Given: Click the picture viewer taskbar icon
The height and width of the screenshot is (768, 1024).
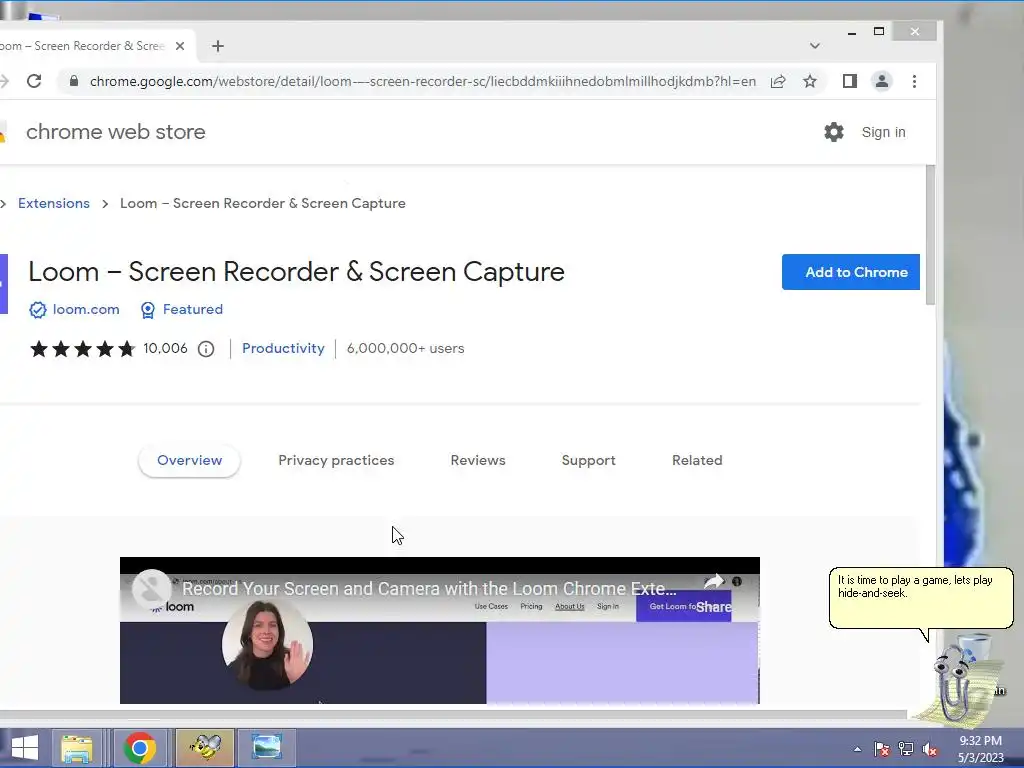Looking at the screenshot, I should [x=266, y=748].
